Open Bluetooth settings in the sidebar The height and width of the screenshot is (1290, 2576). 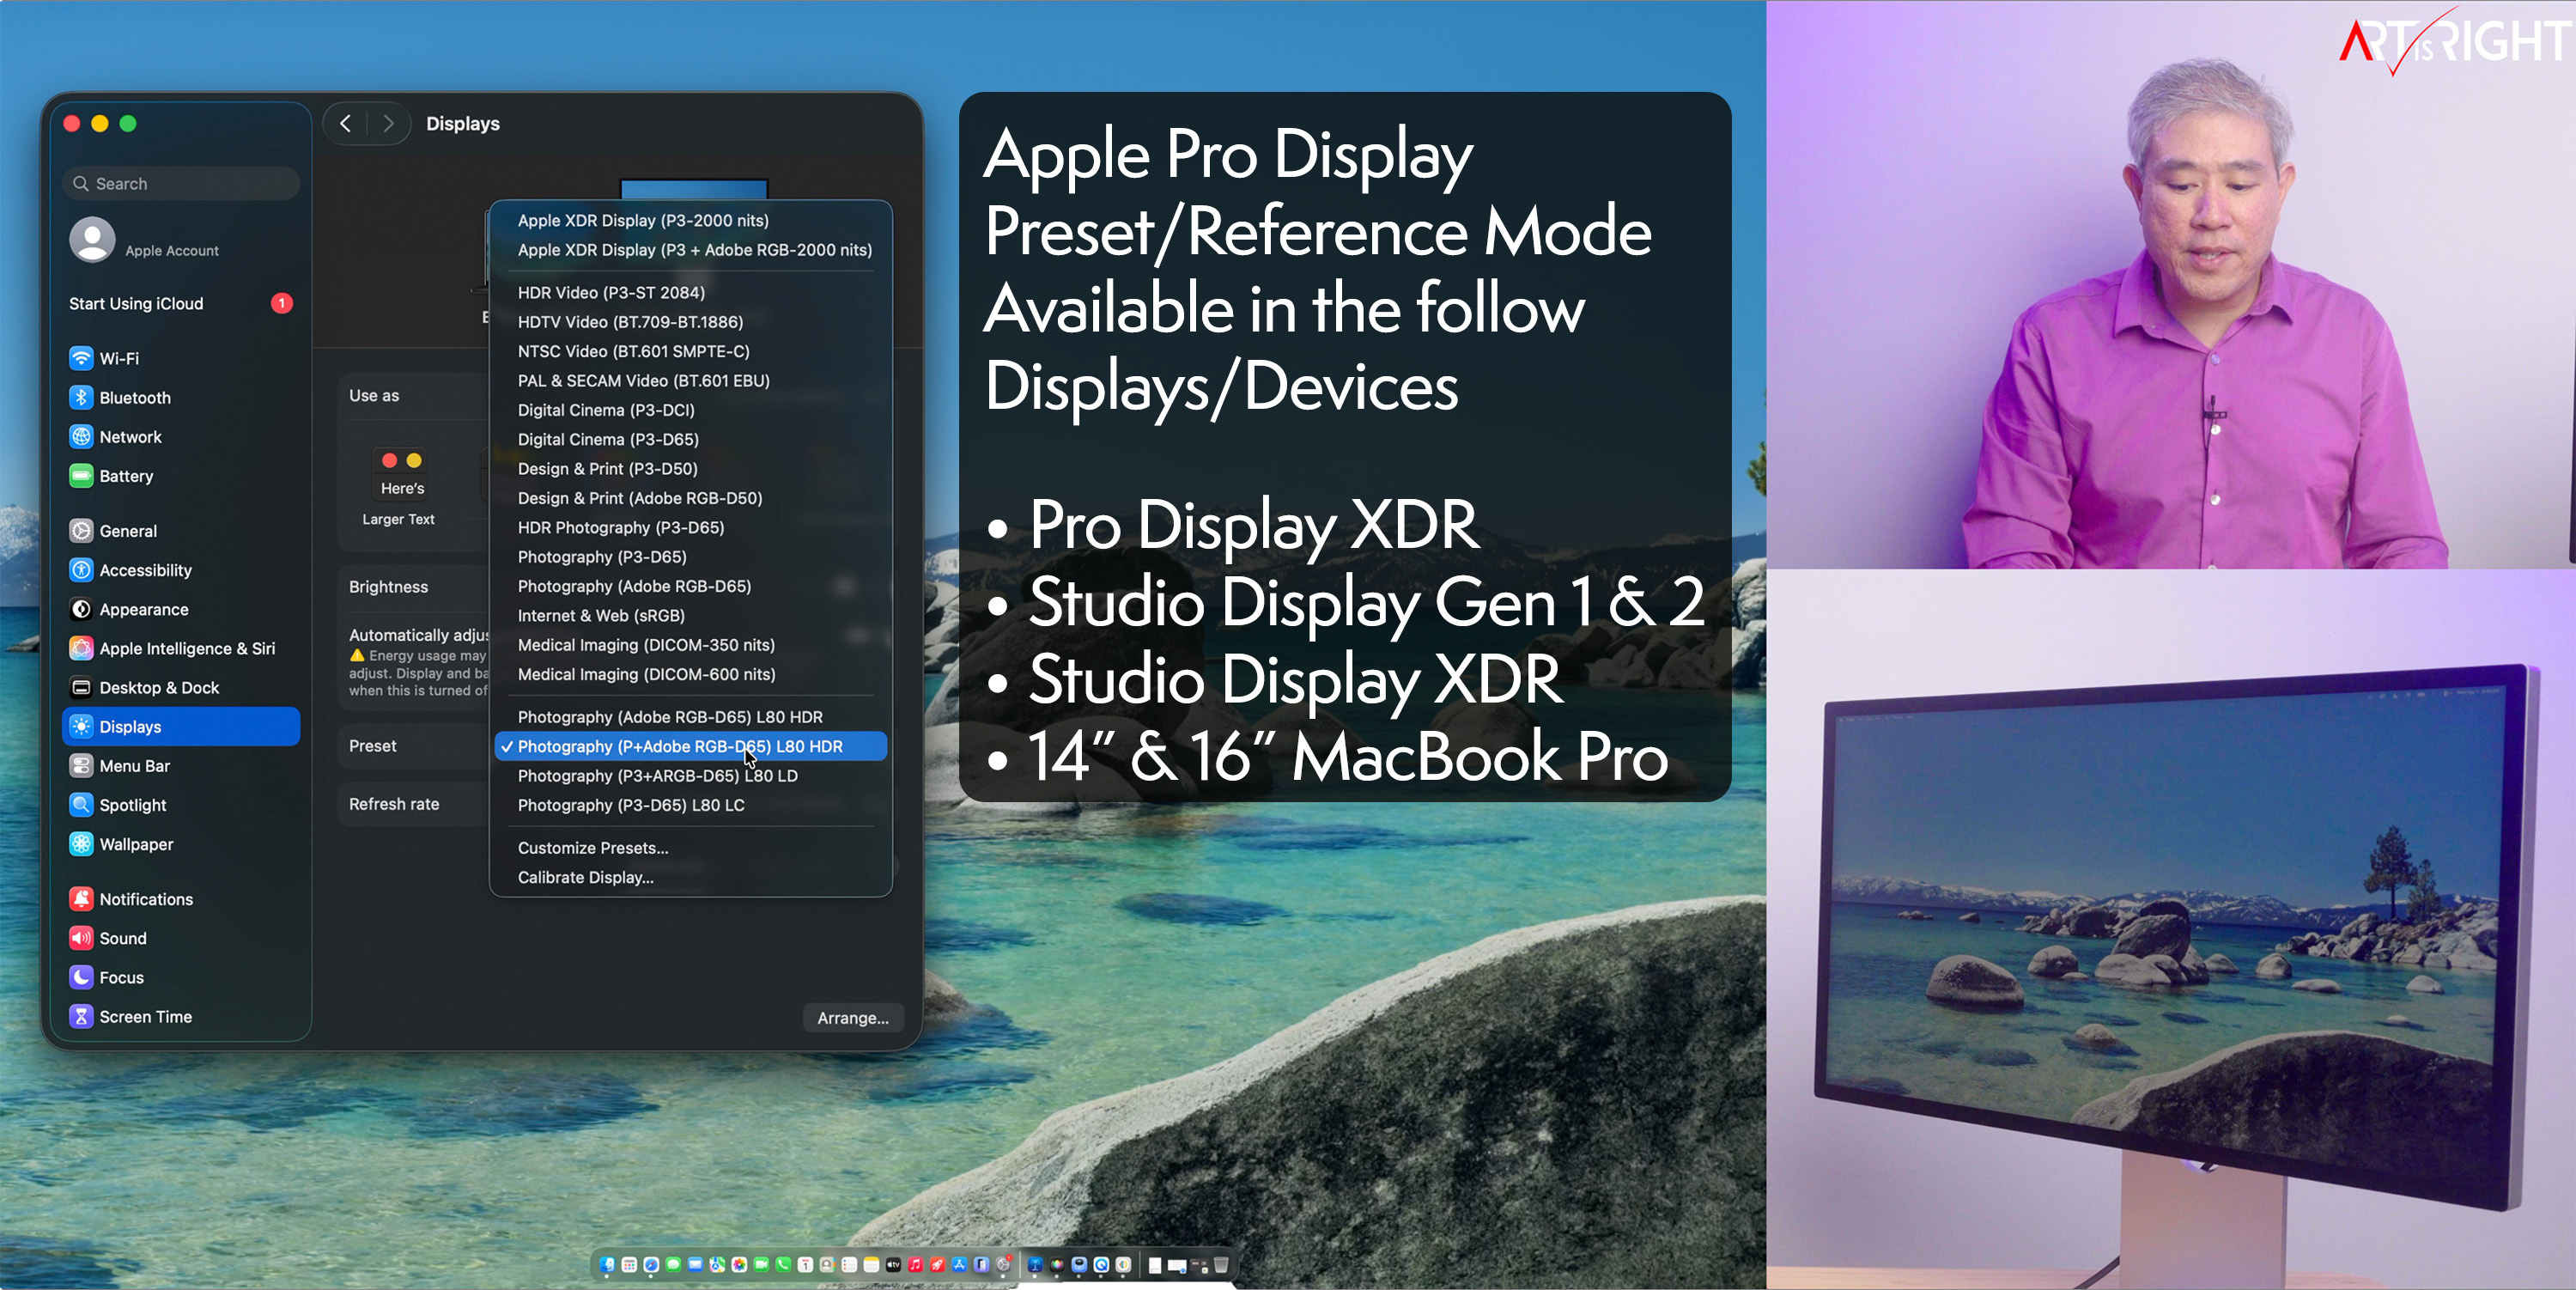point(180,397)
